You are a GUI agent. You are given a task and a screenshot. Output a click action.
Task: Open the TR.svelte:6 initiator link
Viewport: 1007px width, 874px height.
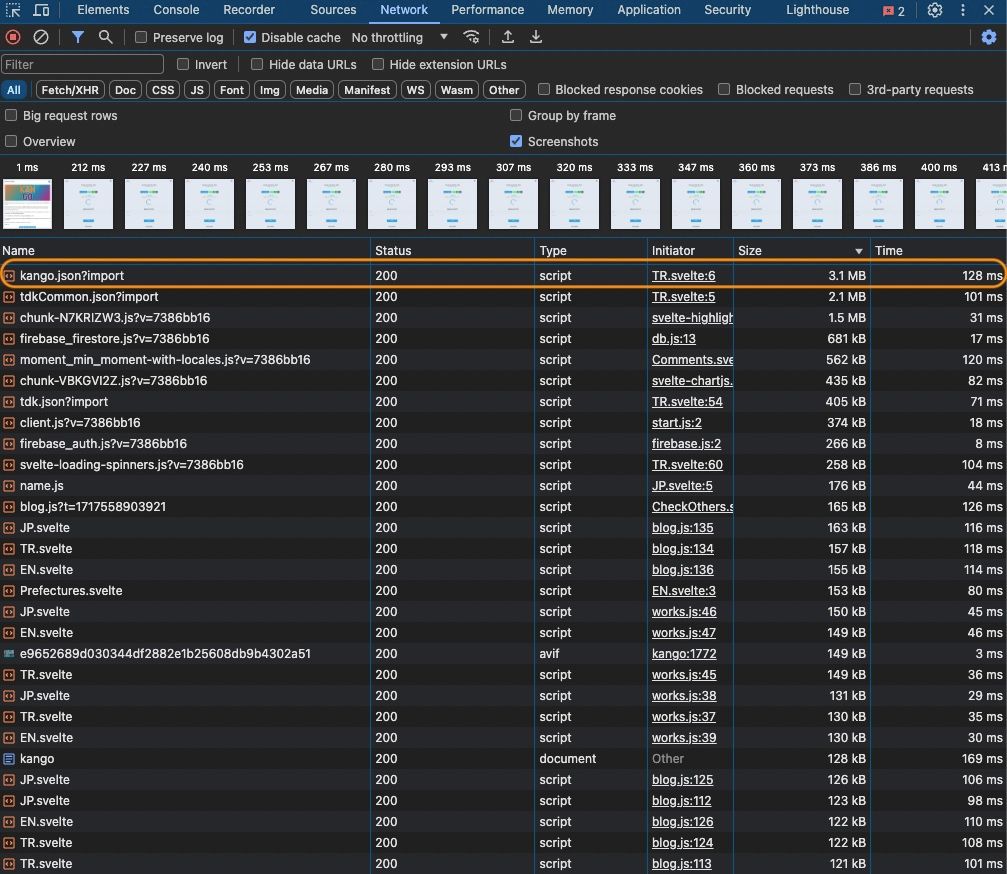tap(684, 276)
